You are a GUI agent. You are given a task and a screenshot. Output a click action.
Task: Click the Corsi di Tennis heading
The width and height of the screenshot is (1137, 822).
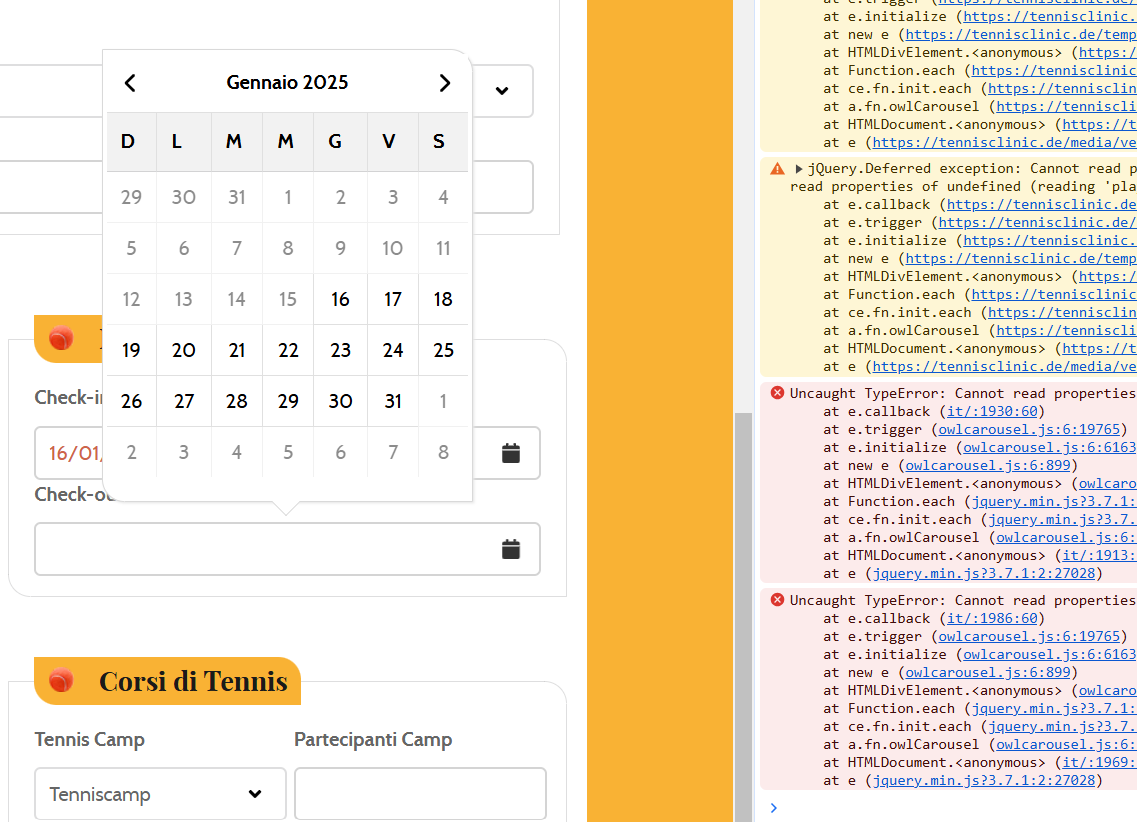pos(193,681)
